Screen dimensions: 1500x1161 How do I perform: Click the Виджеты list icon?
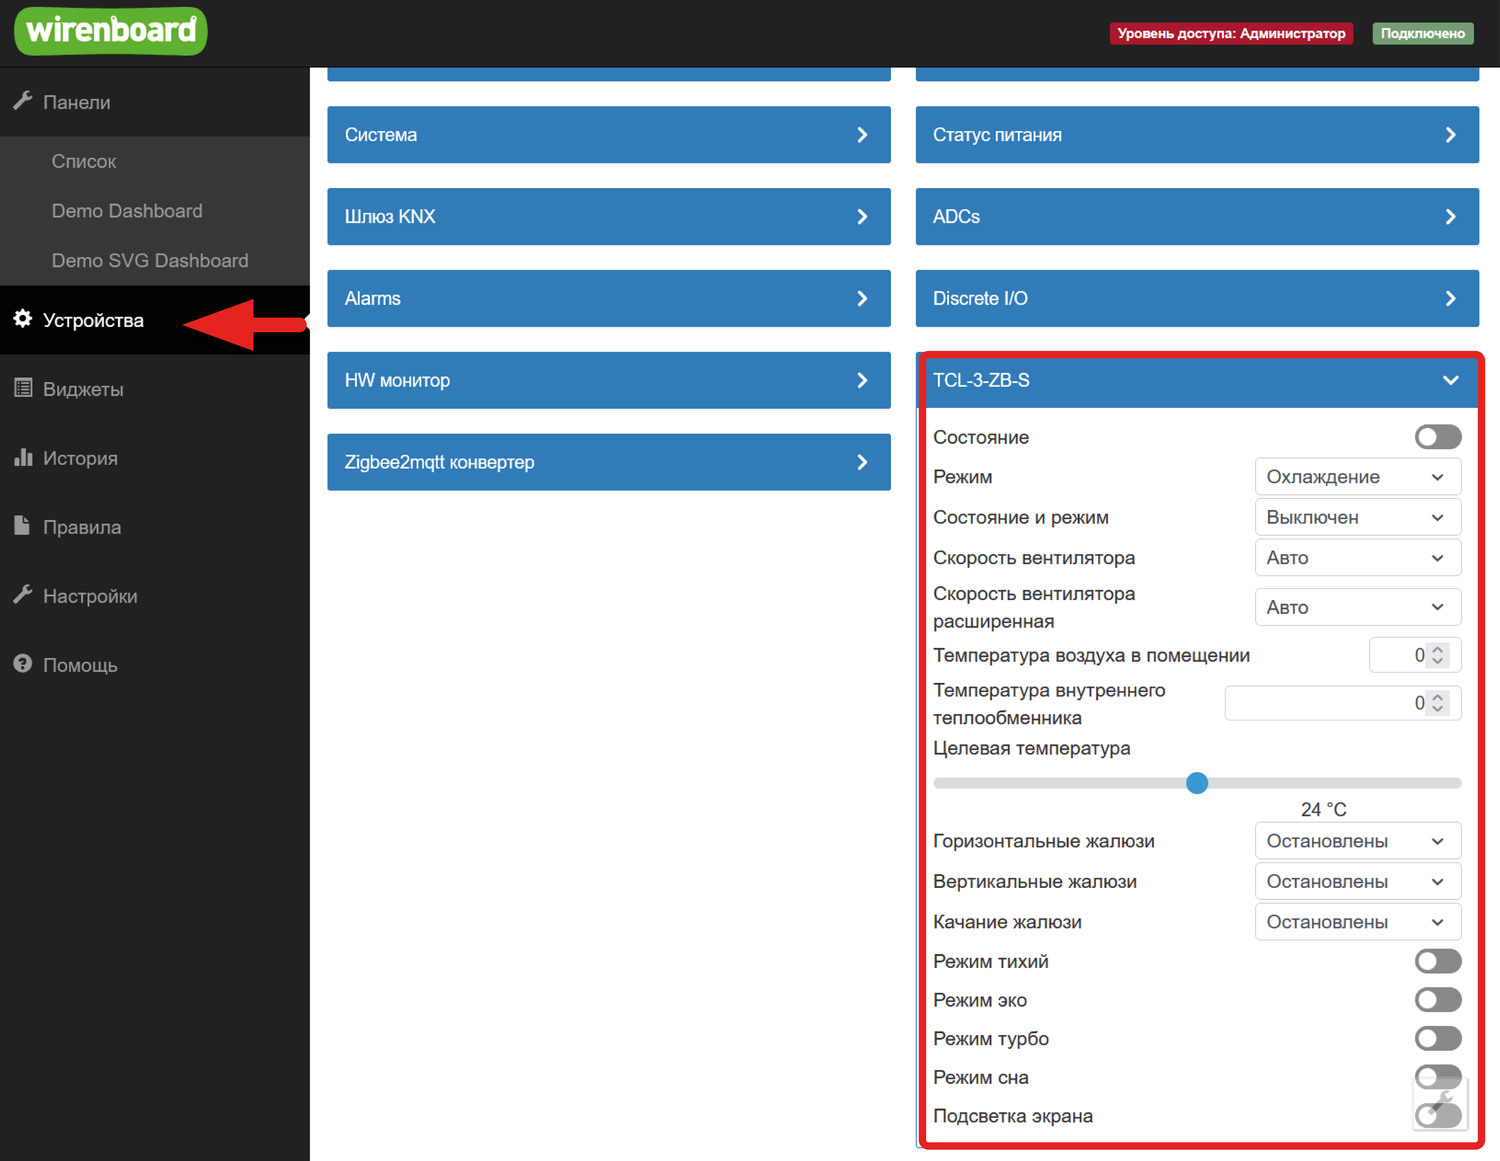22,388
